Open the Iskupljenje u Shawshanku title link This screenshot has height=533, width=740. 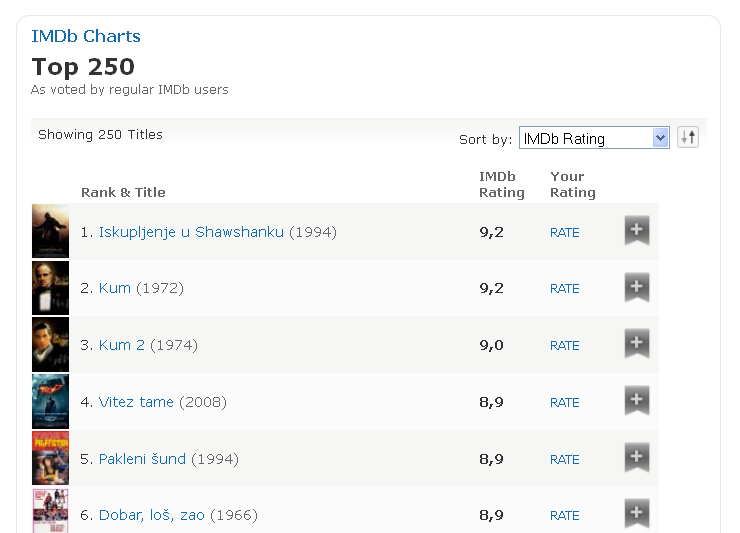tap(191, 232)
